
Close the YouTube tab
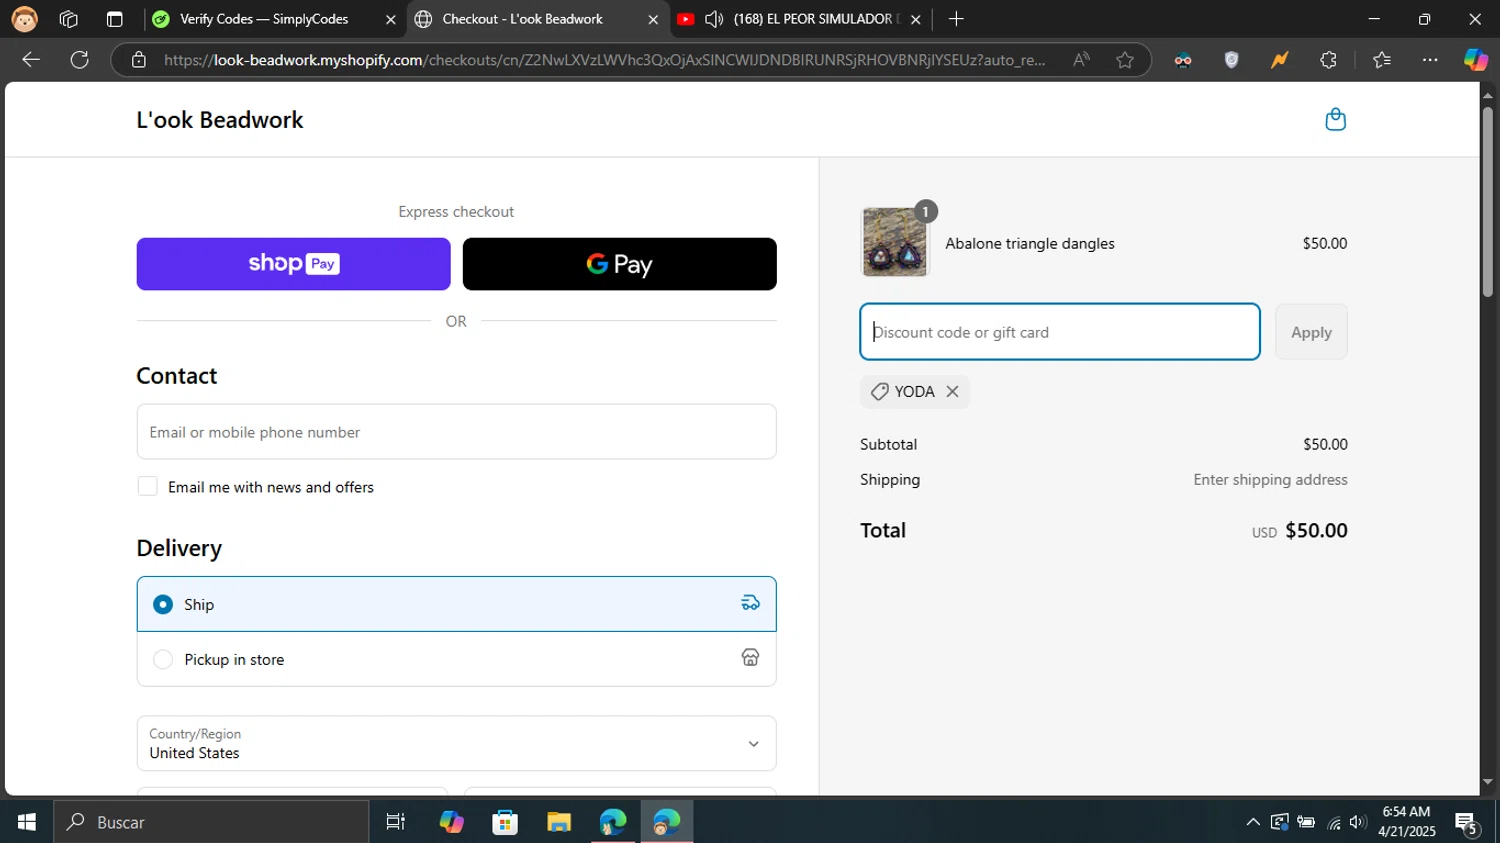(915, 19)
